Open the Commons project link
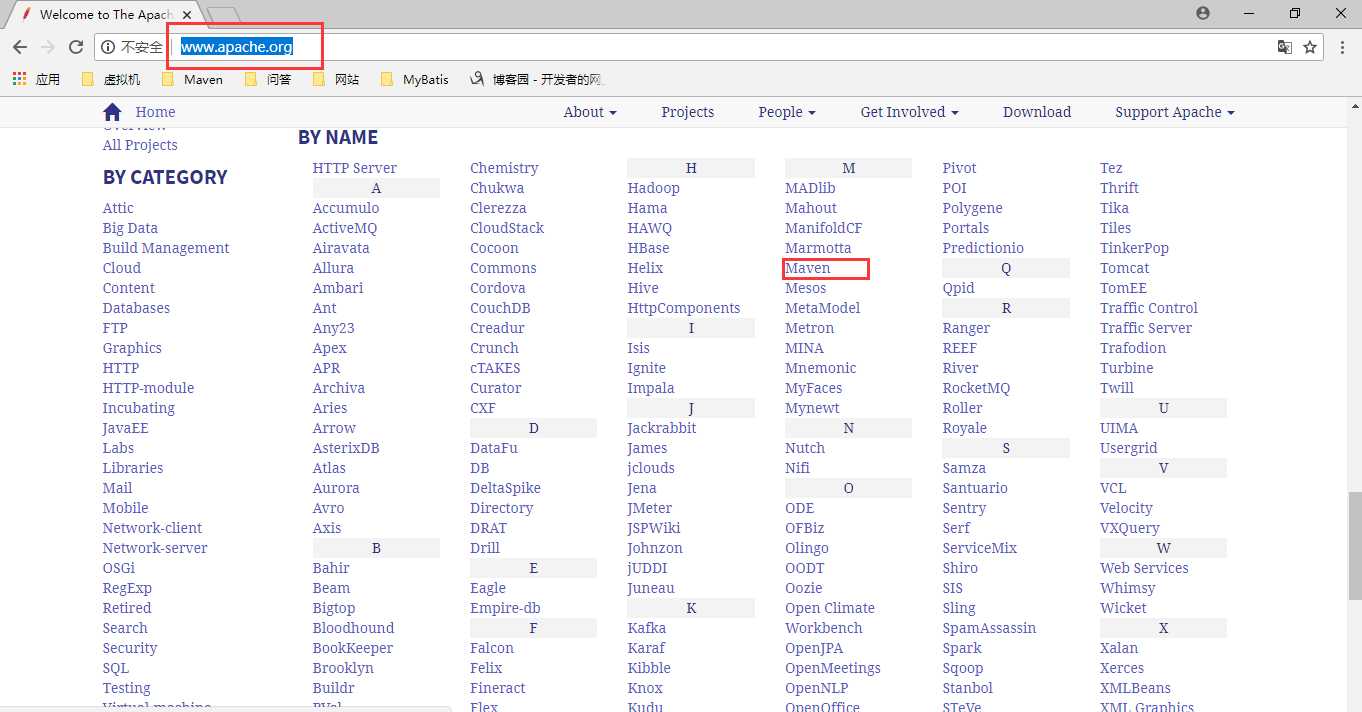This screenshot has width=1362, height=712. click(x=504, y=268)
